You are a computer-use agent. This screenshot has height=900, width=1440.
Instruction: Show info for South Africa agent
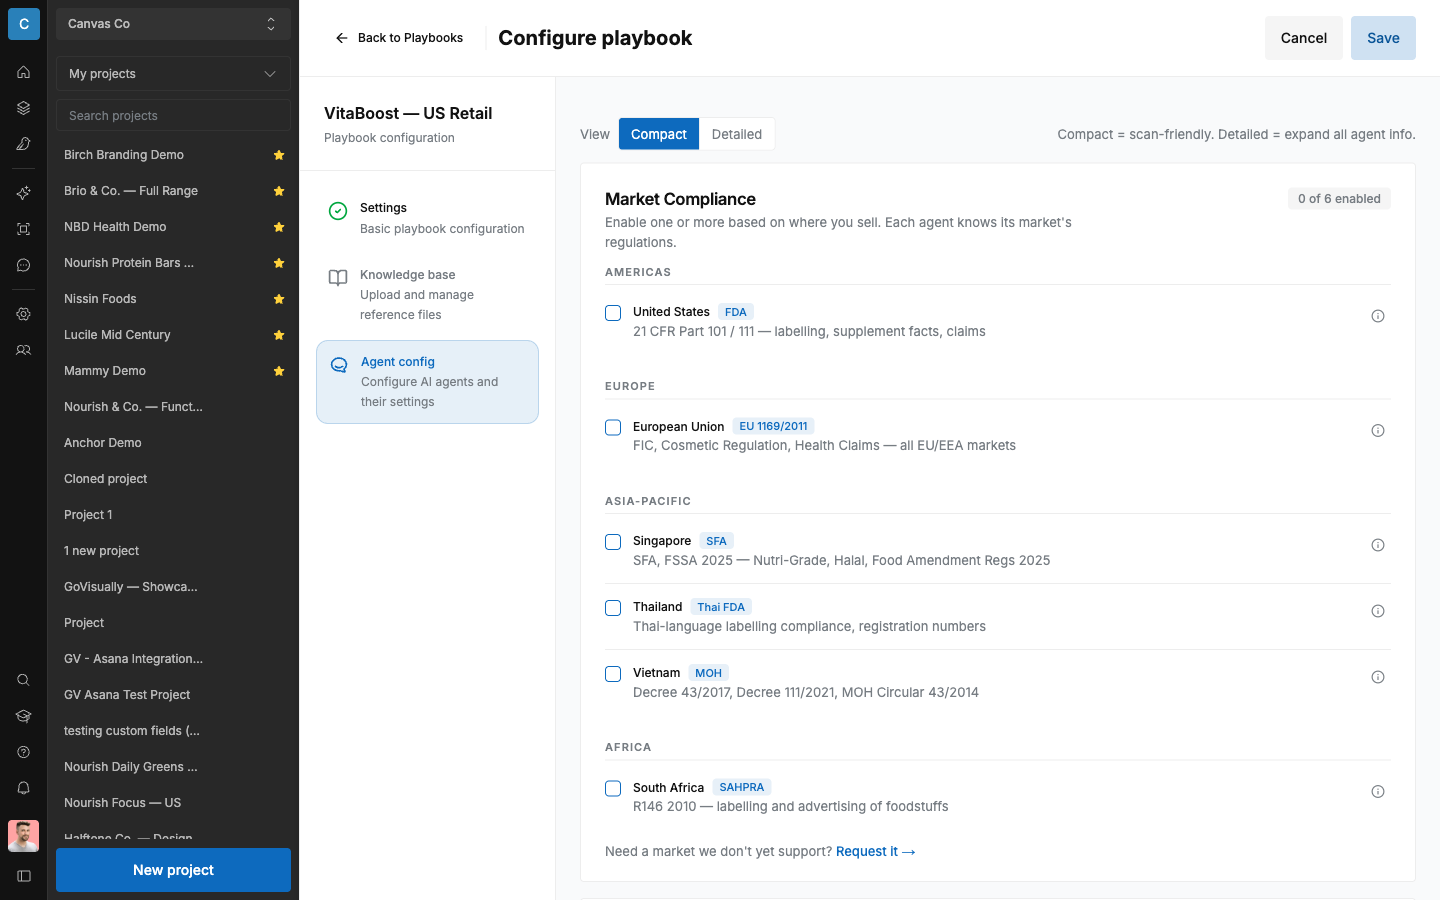tap(1378, 792)
